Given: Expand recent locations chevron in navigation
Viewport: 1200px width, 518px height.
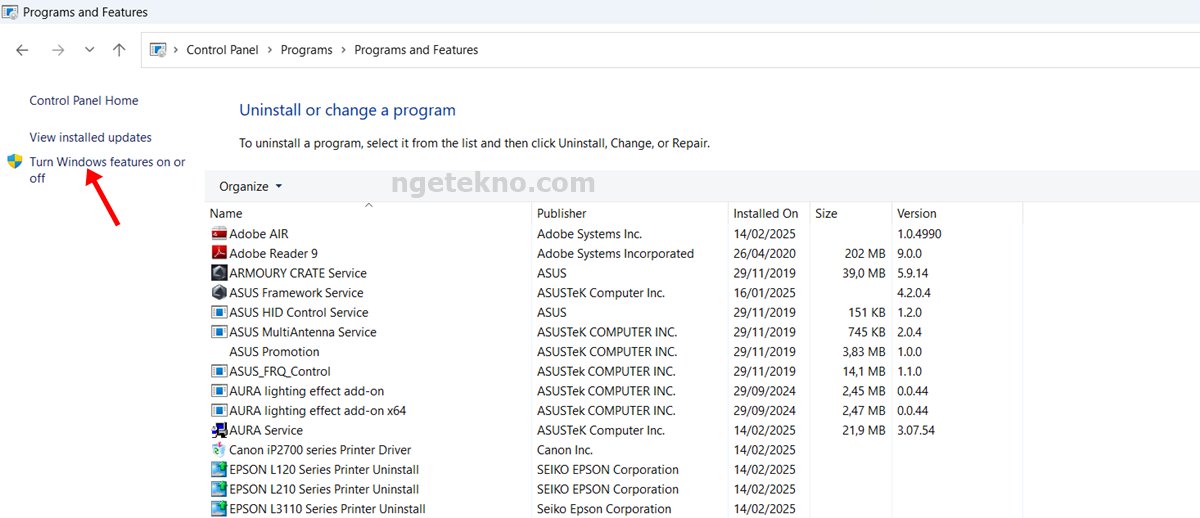Looking at the screenshot, I should [89, 50].
